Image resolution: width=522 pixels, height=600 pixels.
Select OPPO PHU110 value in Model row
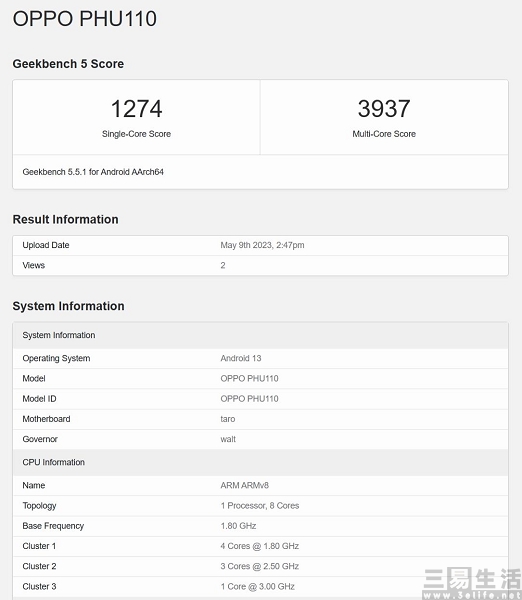(x=249, y=379)
